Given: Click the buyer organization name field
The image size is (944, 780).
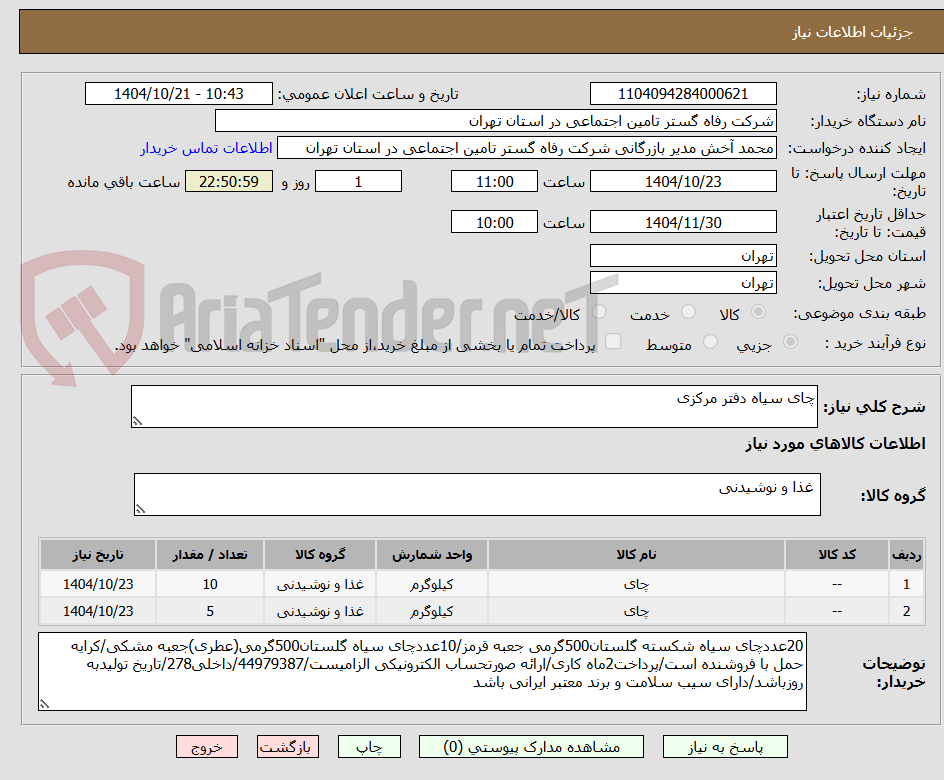Looking at the screenshot, I should (x=495, y=121).
